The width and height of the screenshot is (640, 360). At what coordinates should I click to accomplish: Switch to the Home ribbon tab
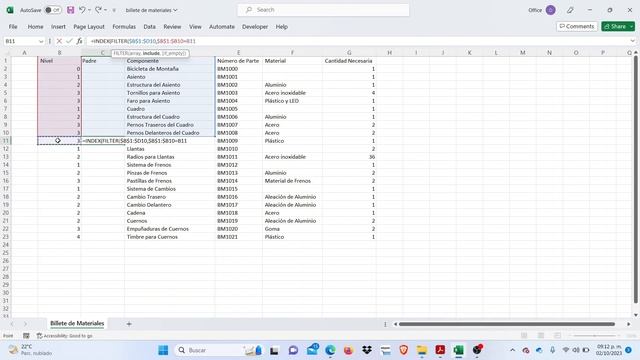coord(36,27)
